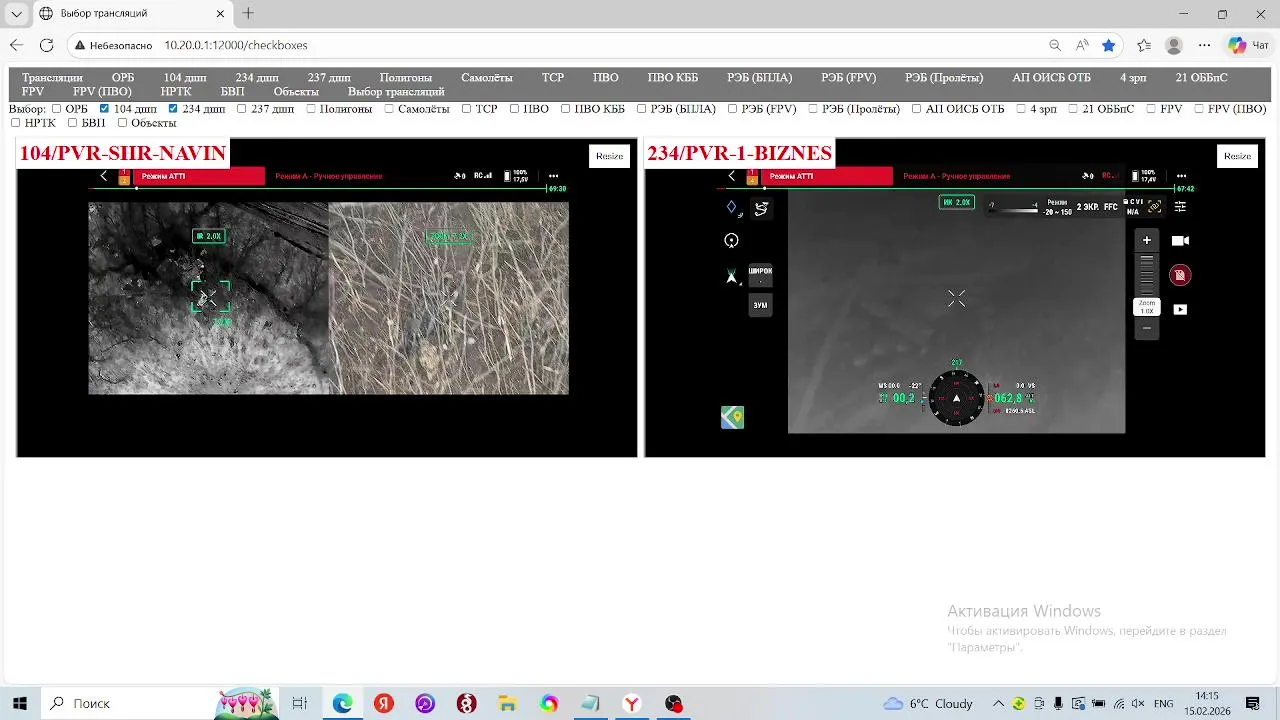
Task: Check the Самолёты checkbox
Action: click(389, 109)
